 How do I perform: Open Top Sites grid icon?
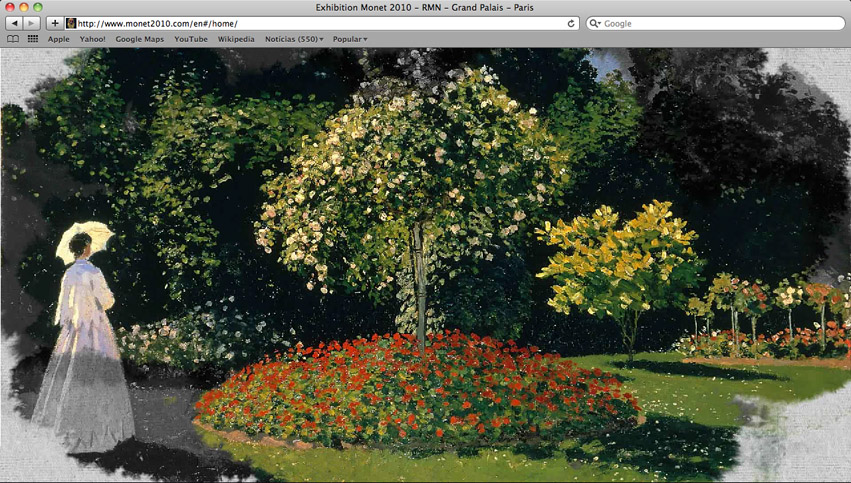33,39
